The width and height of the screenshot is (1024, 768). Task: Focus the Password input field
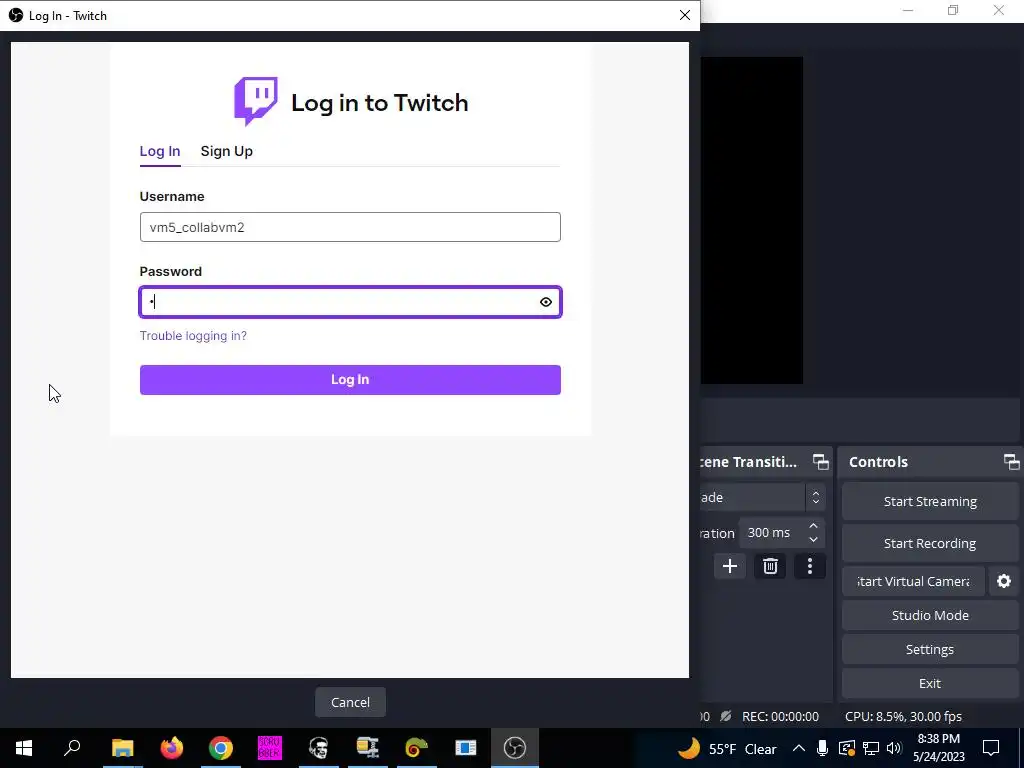pos(350,302)
